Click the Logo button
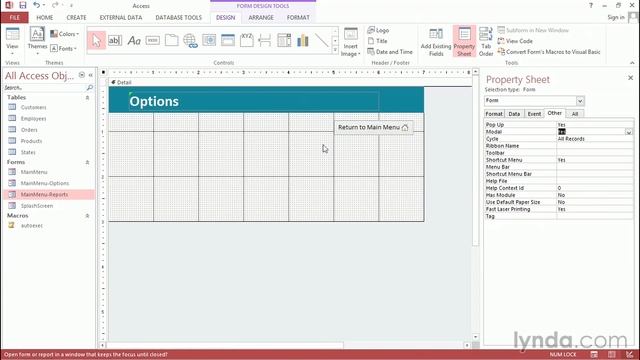The height and width of the screenshot is (360, 640). pyautogui.click(x=378, y=30)
